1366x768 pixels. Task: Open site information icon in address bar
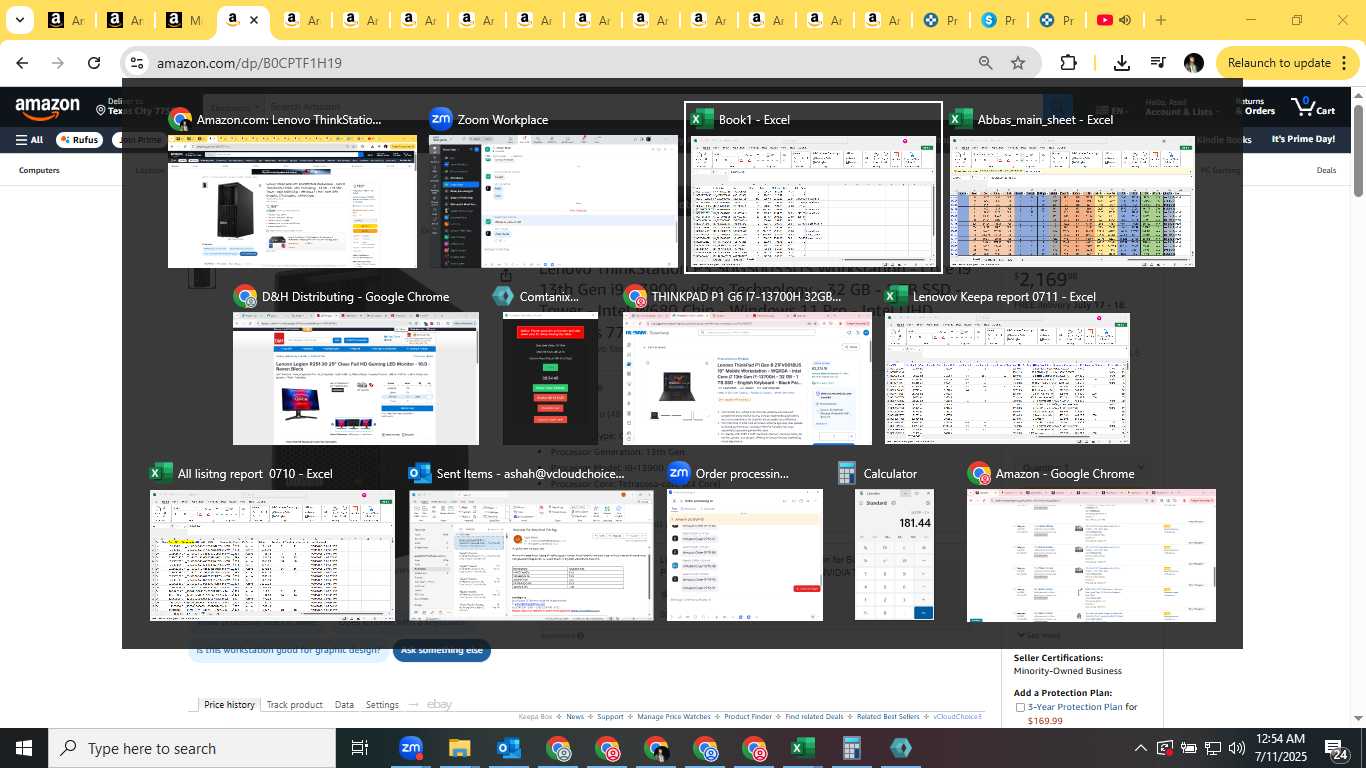point(137,63)
